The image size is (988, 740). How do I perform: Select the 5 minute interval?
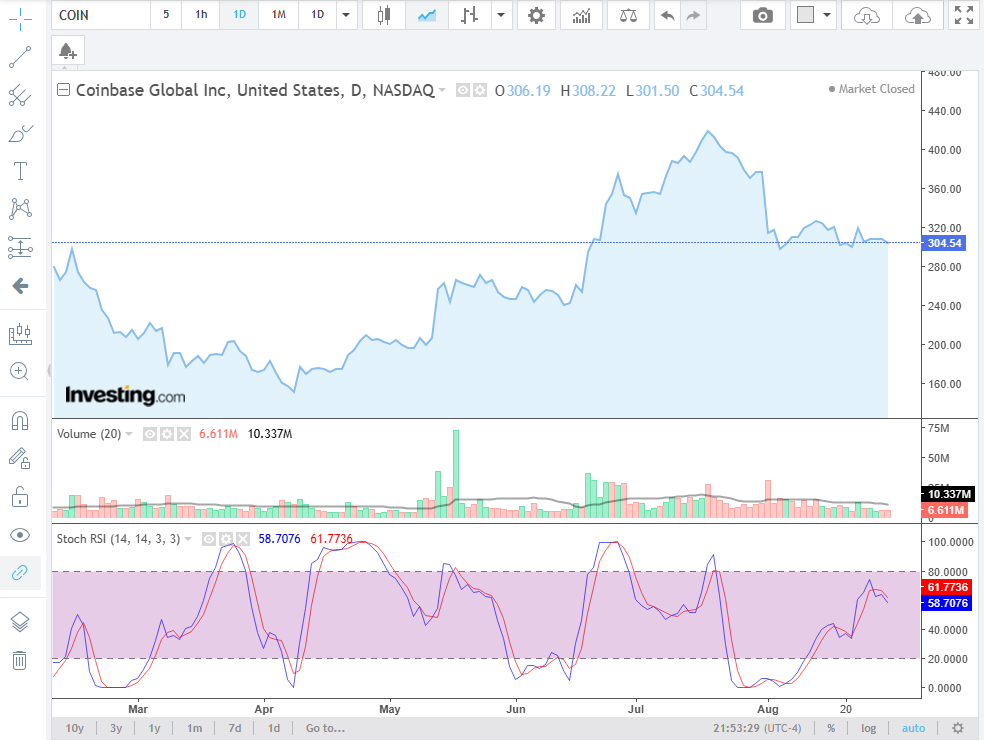click(166, 14)
